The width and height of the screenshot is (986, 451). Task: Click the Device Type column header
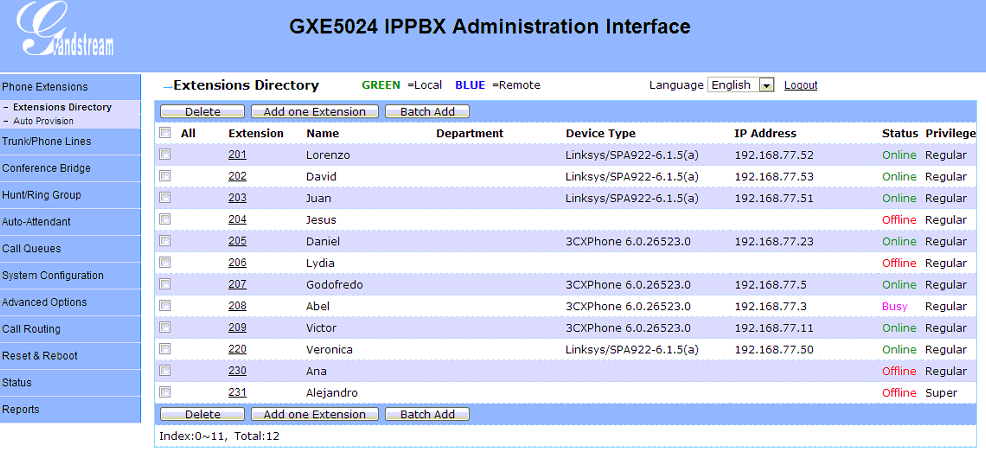click(601, 133)
